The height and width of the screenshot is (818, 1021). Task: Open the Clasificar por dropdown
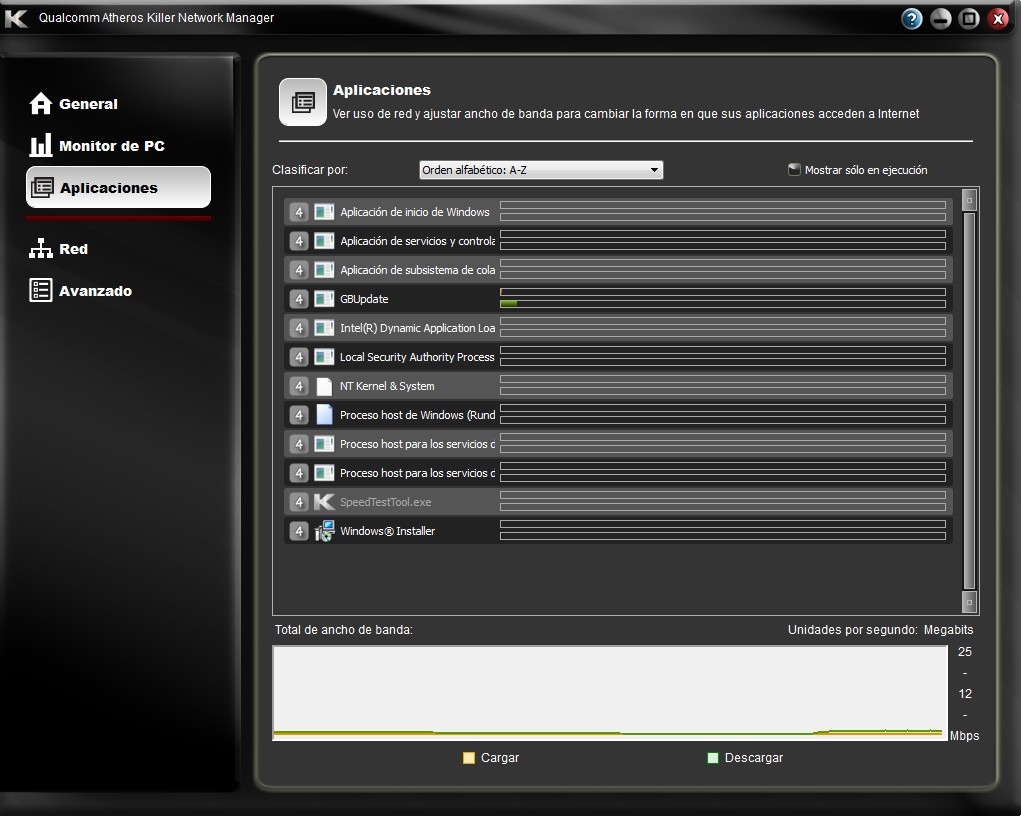point(540,170)
